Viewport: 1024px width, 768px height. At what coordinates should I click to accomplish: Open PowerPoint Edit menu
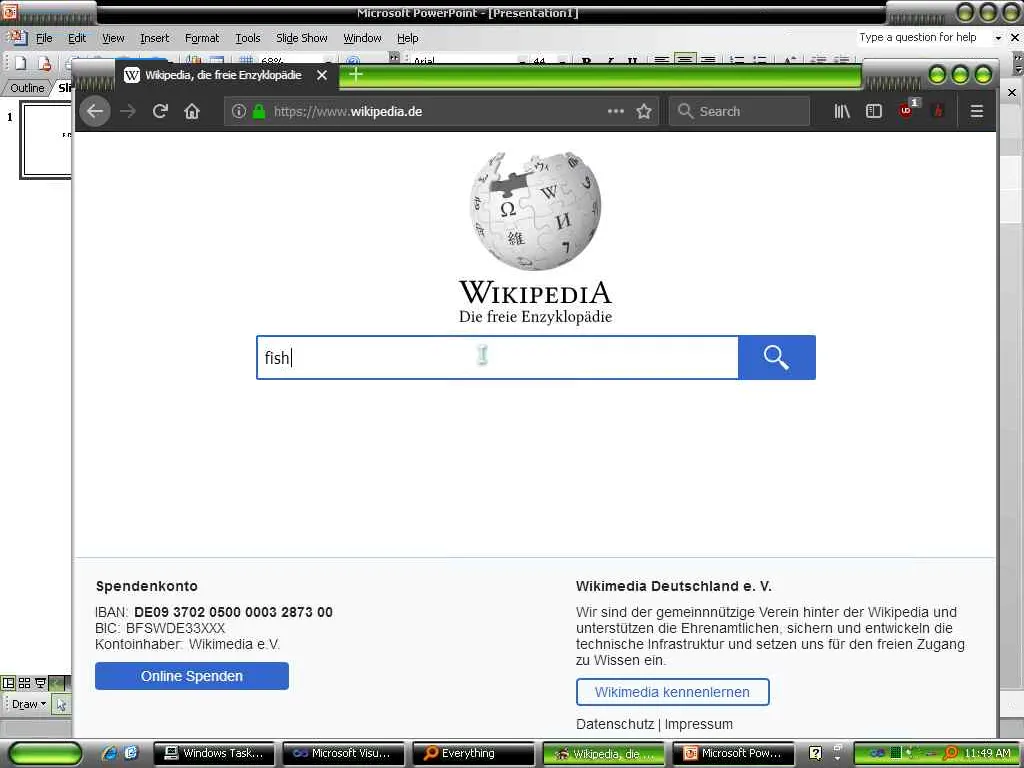[76, 38]
